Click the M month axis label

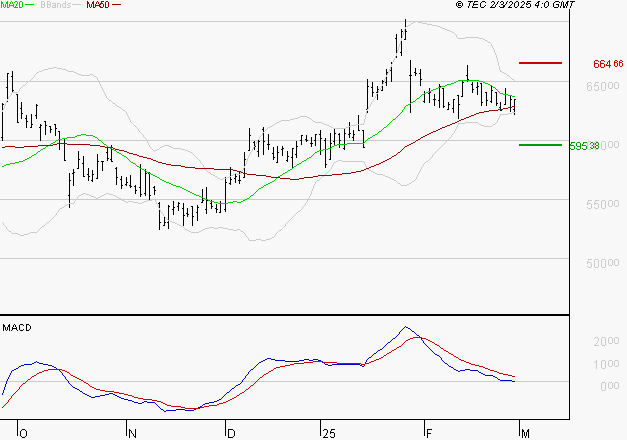click(x=525, y=434)
